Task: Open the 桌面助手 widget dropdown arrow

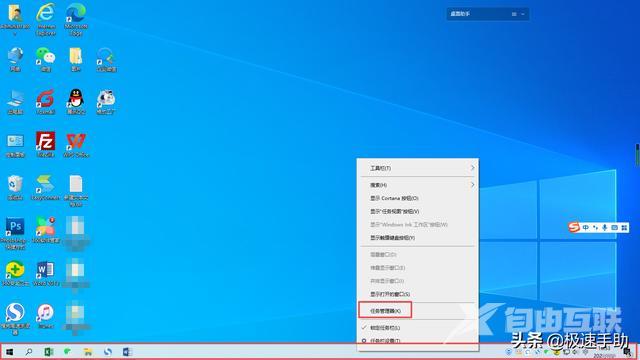Action: [x=523, y=14]
